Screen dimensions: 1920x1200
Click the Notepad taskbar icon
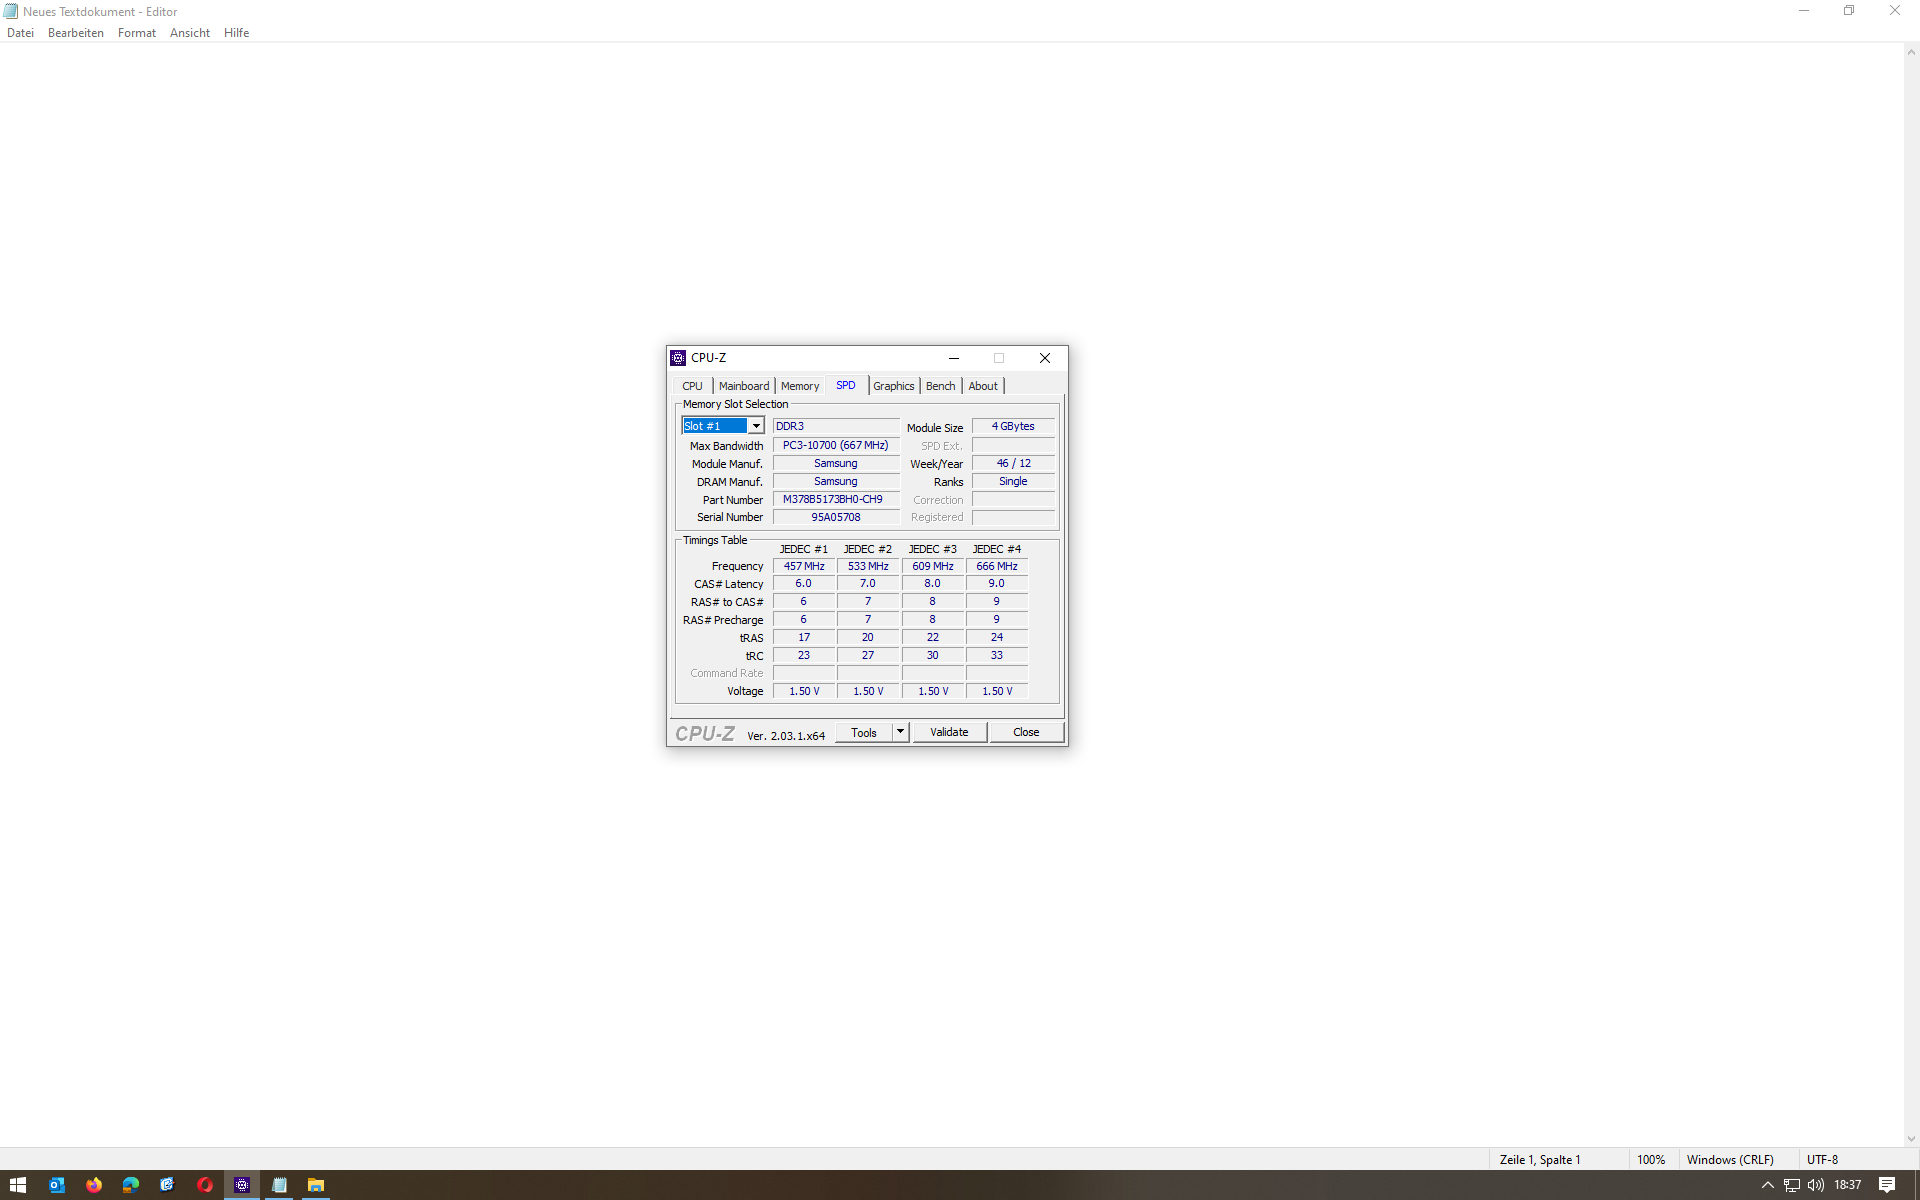coord(279,1185)
